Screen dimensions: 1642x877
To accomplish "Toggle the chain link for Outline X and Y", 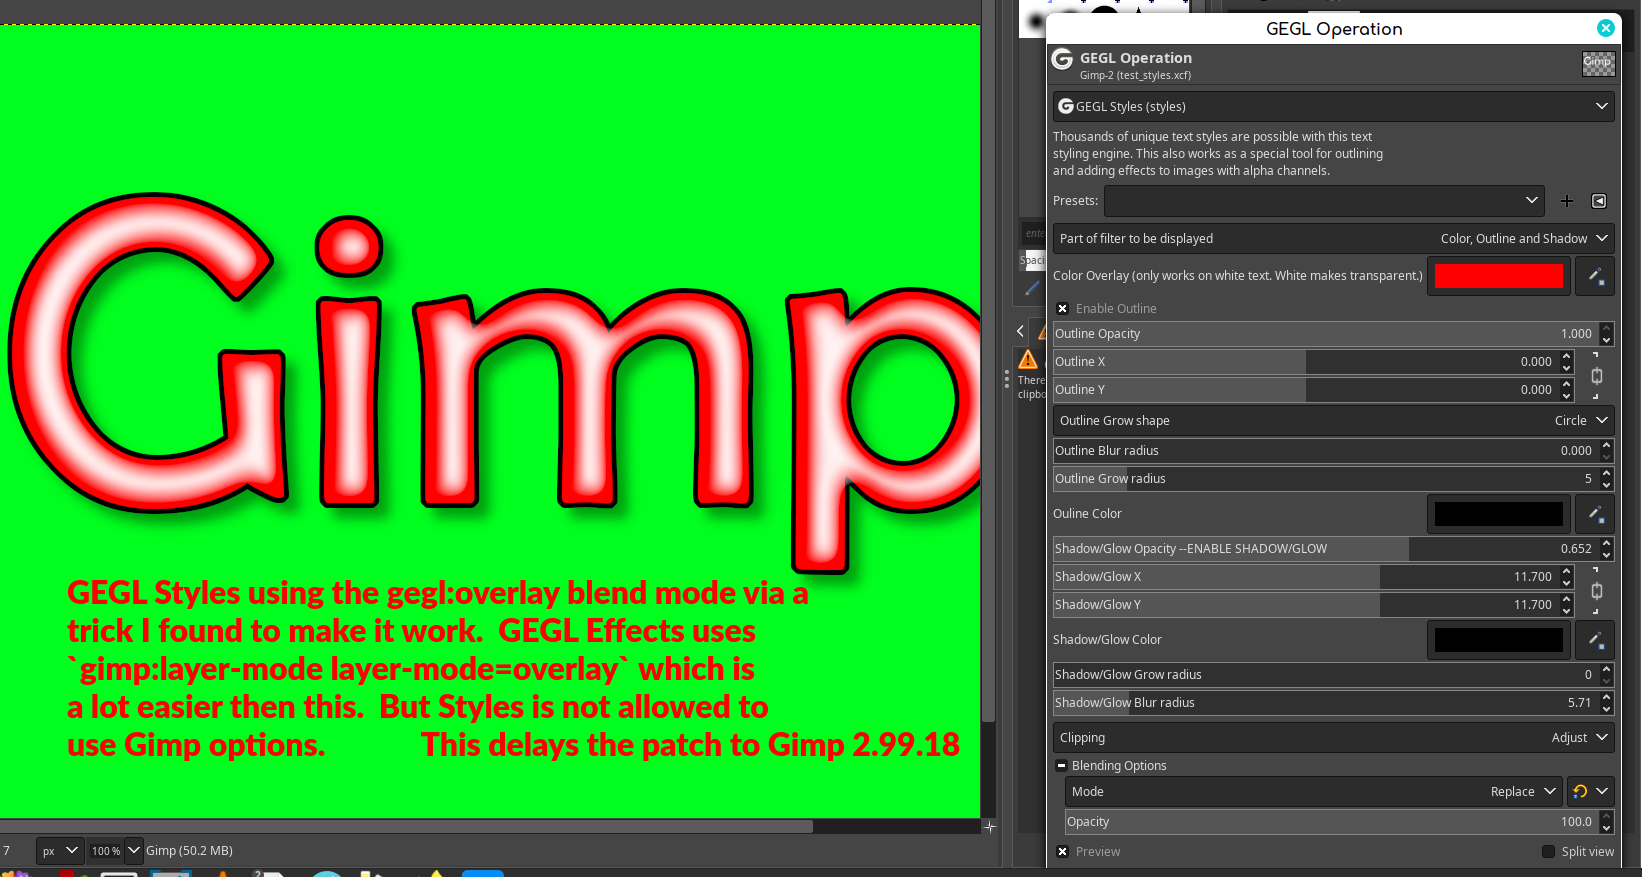I will click(x=1597, y=376).
